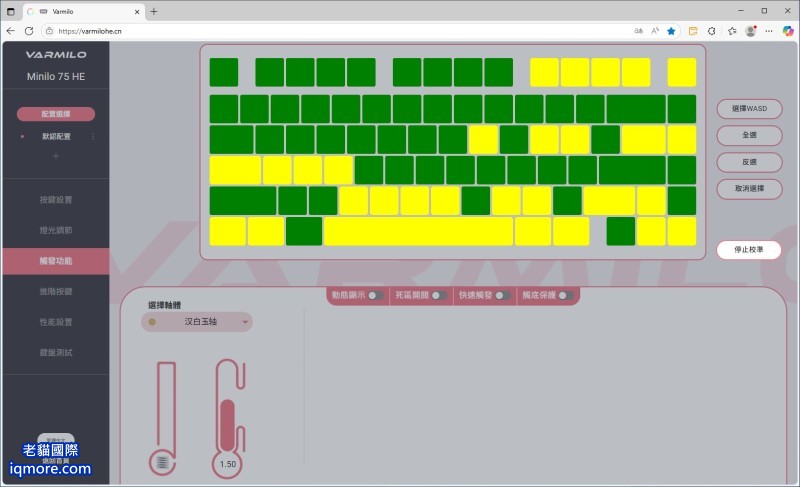Click the 全選 select-all button
This screenshot has height=487, width=800.
[x=749, y=135]
